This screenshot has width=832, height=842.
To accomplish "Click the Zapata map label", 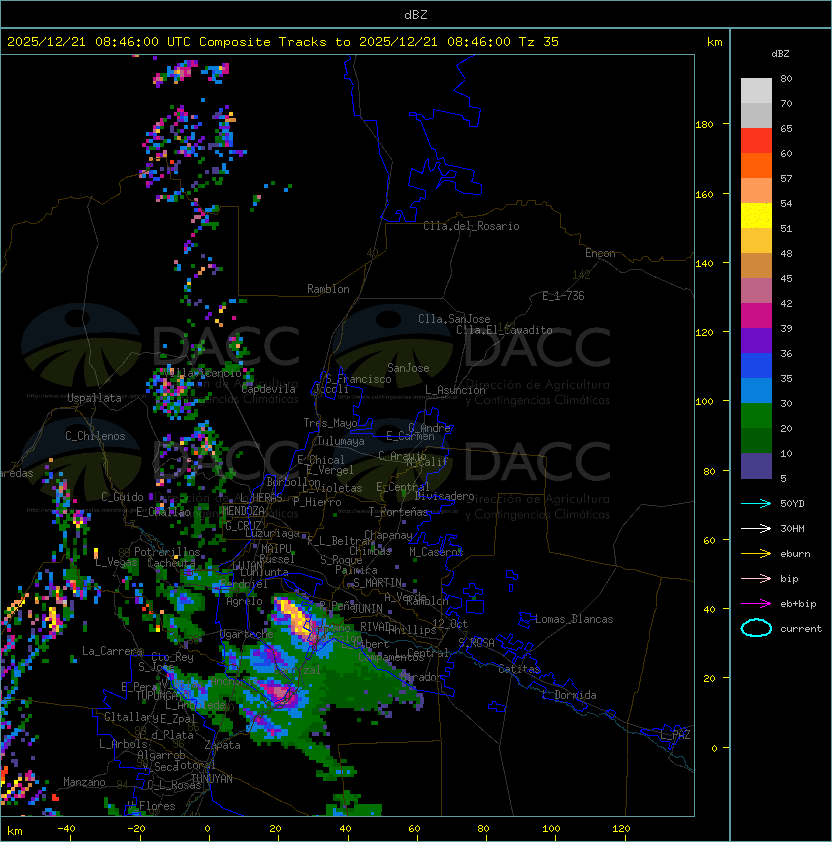I will (222, 745).
